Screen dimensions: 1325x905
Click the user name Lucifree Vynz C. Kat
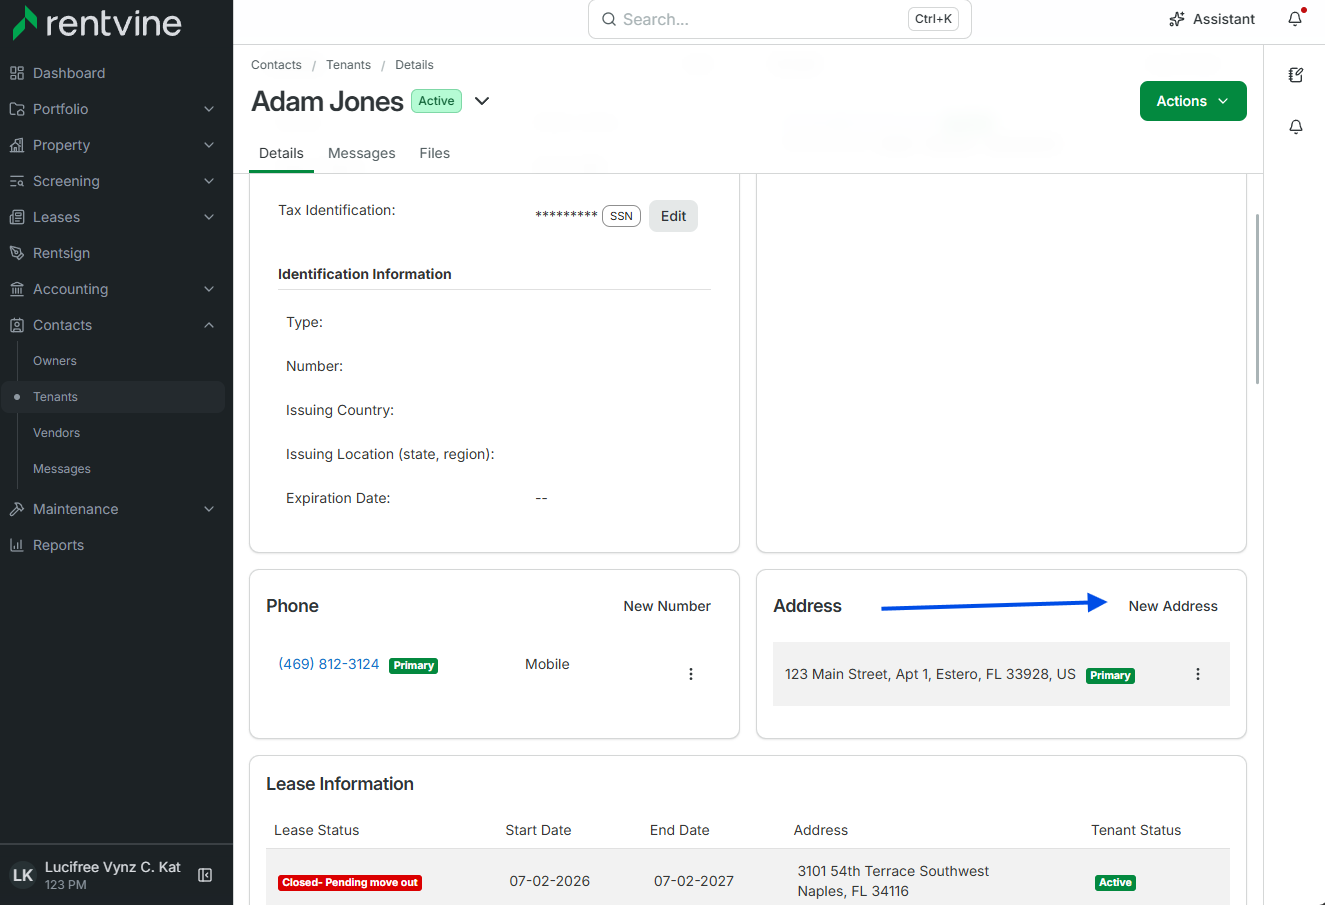click(x=113, y=867)
